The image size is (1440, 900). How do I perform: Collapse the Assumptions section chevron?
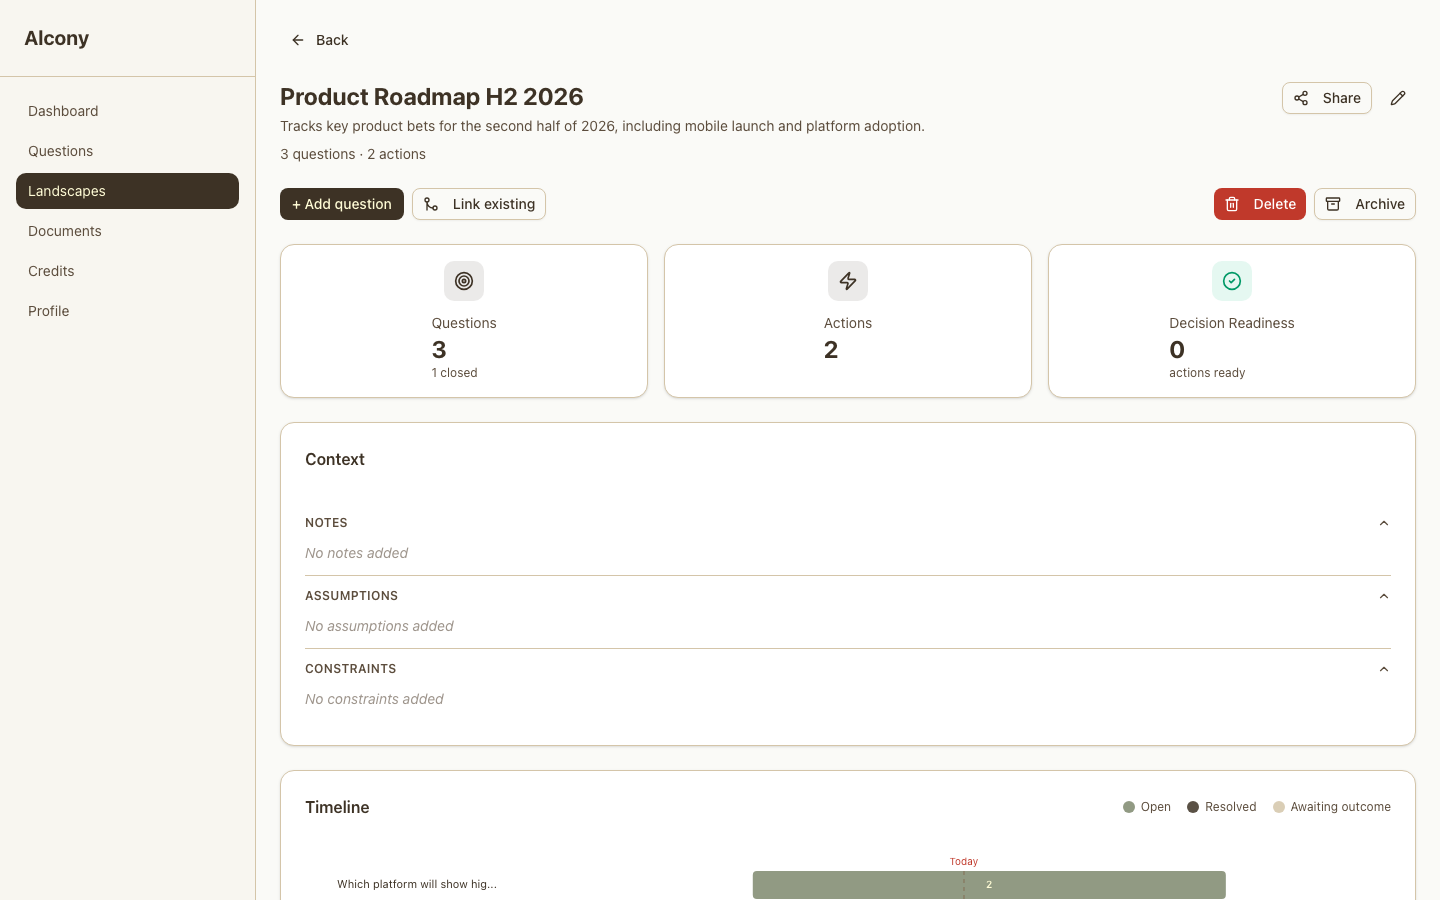pos(1384,596)
